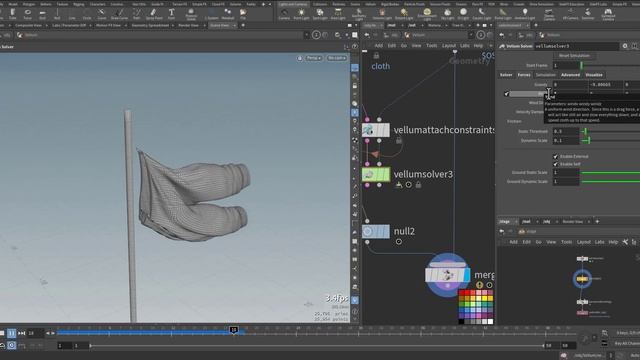
Task: Add a Sky Light from the shelf
Action: pyautogui.click(x=448, y=14)
